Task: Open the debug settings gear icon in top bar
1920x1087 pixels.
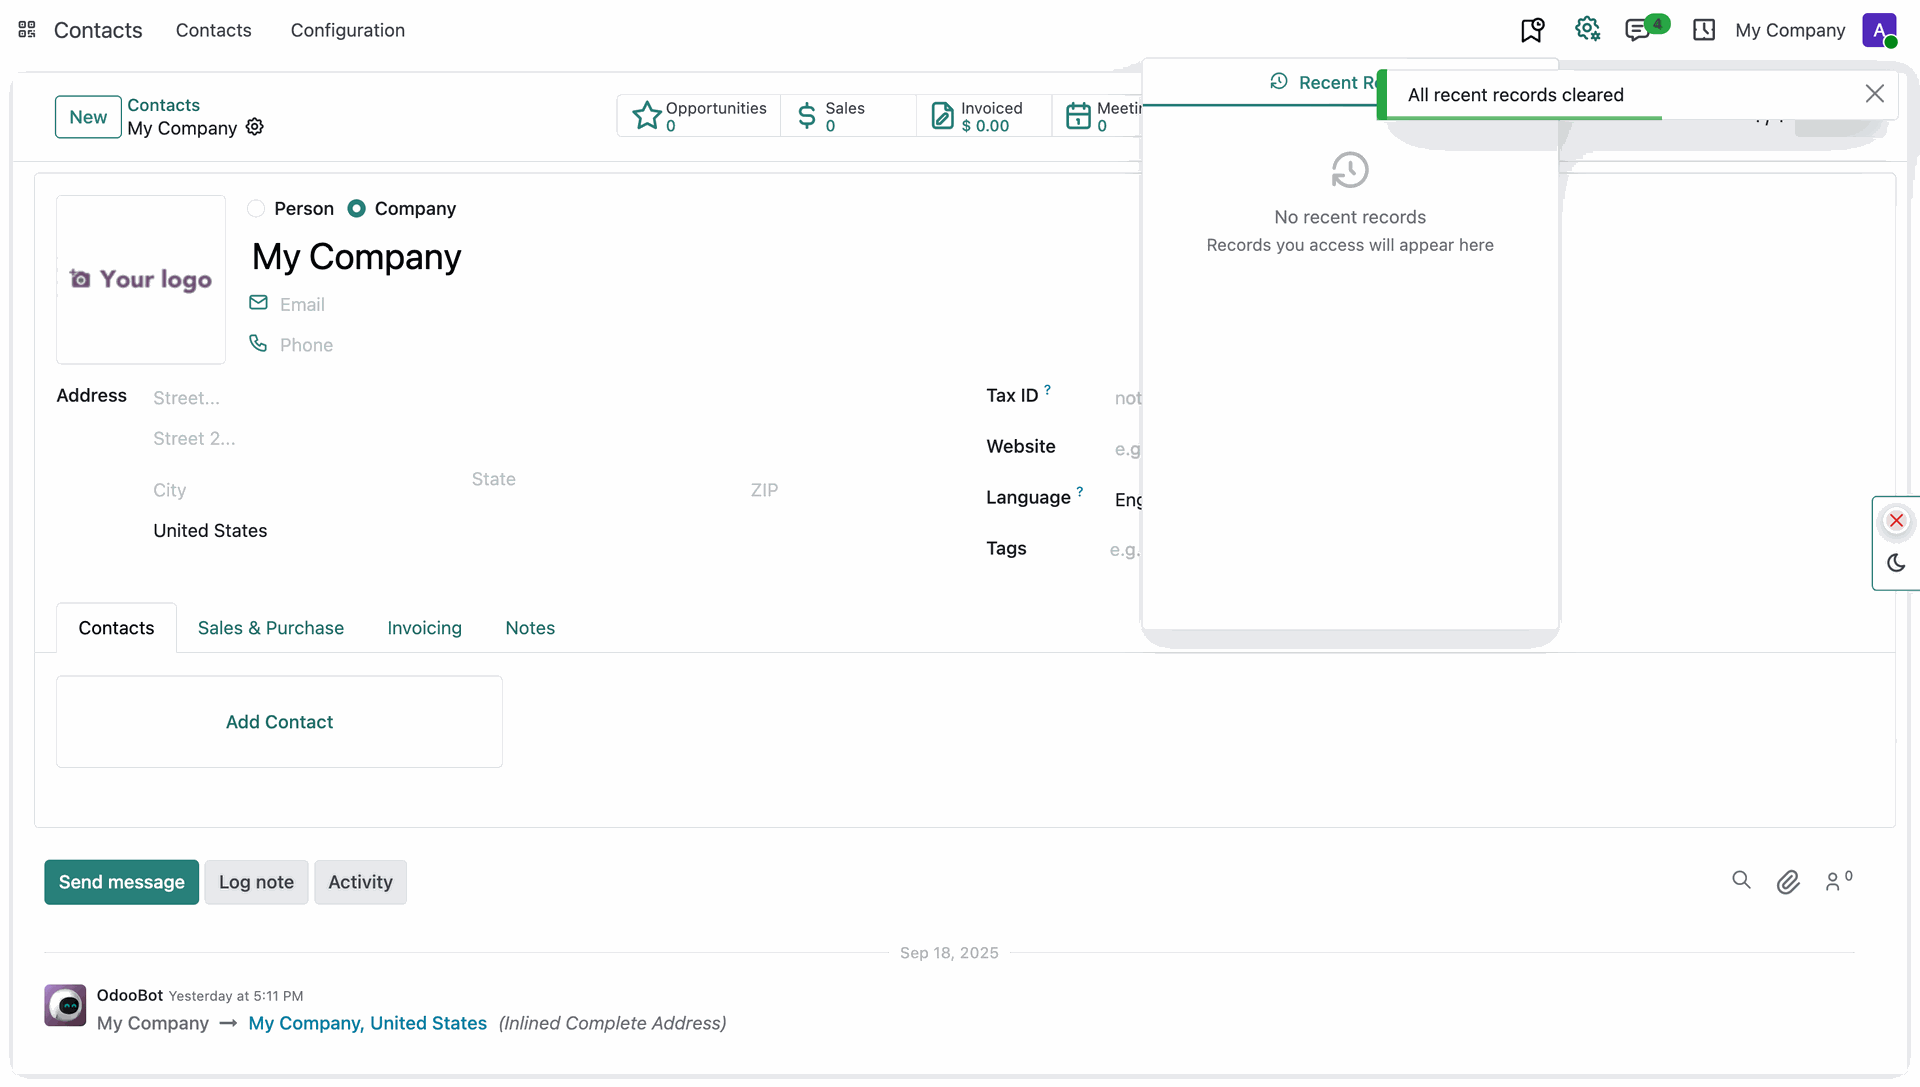Action: (1587, 30)
